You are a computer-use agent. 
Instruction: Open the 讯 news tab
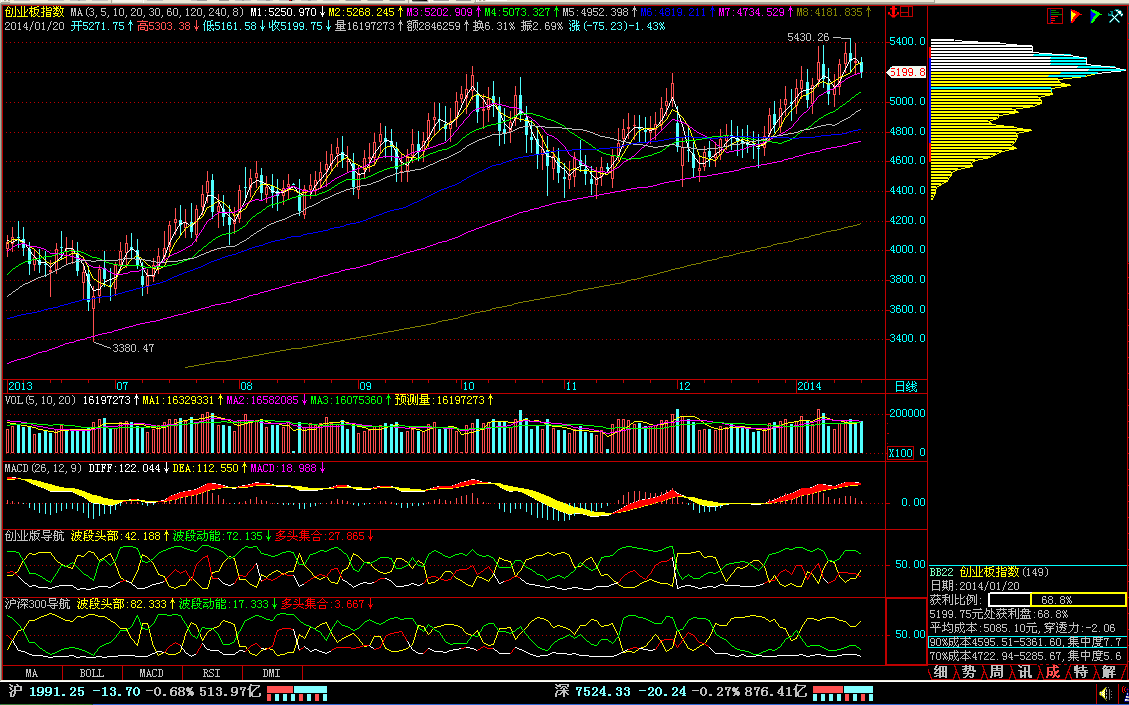pyautogui.click(x=1025, y=673)
